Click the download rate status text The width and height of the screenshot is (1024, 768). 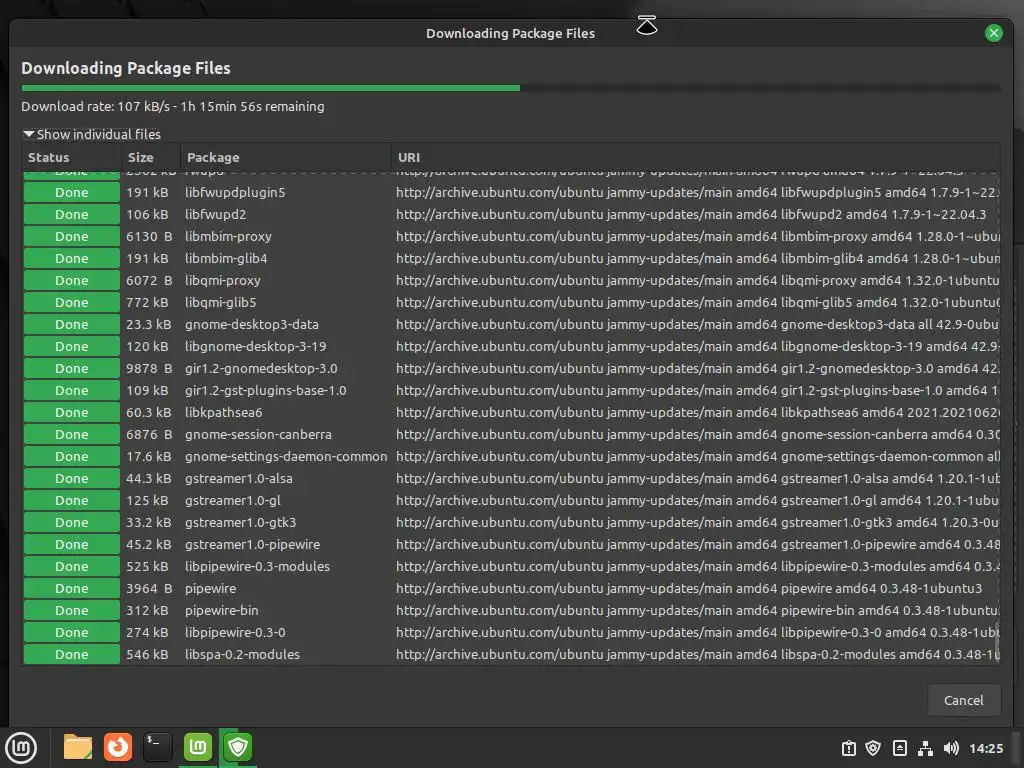click(173, 106)
